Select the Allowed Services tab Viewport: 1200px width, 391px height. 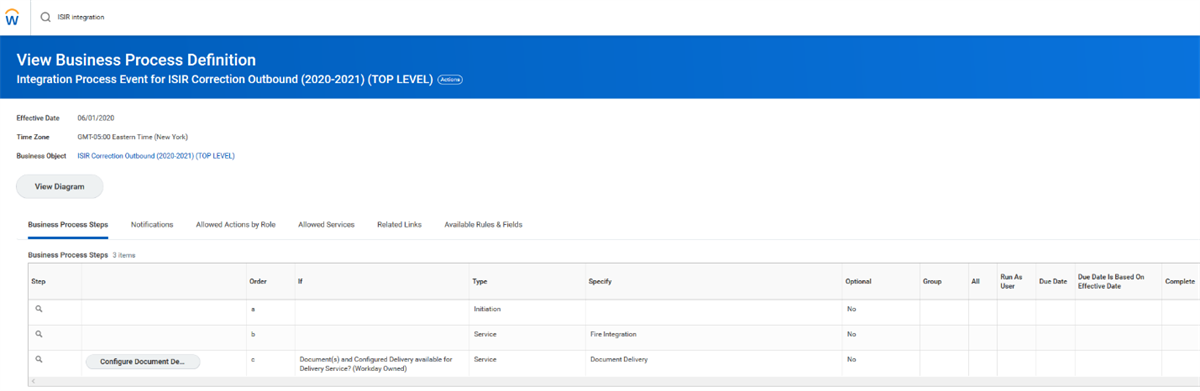click(x=326, y=224)
